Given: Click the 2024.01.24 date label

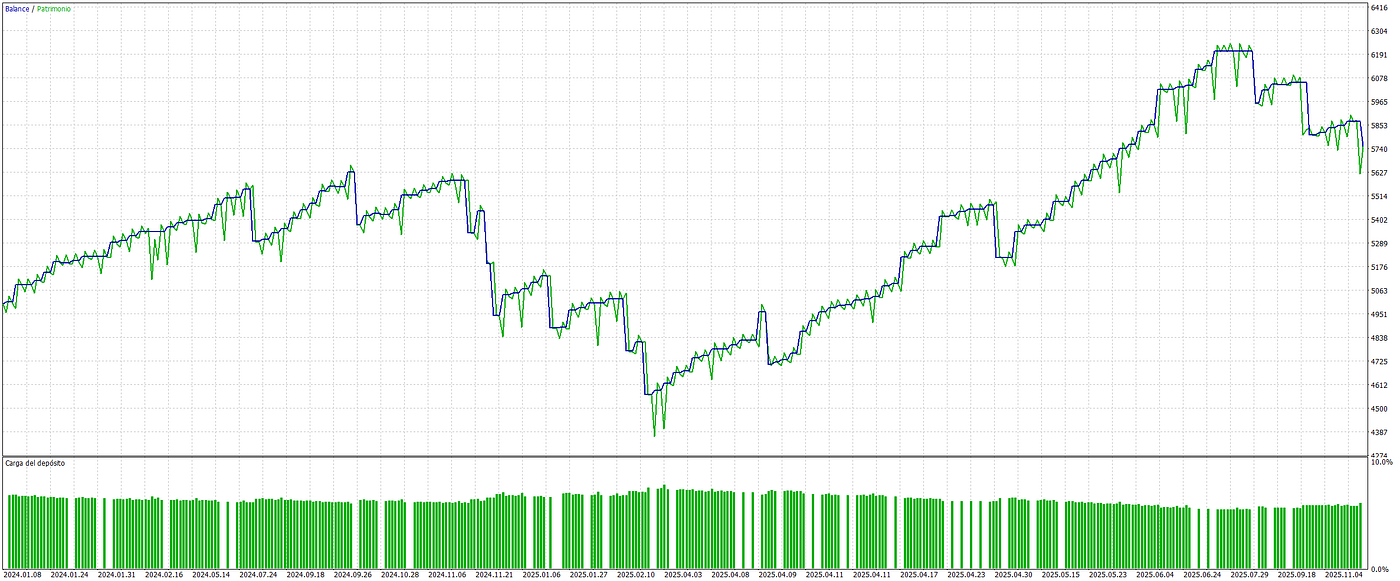Looking at the screenshot, I should coord(69,575).
